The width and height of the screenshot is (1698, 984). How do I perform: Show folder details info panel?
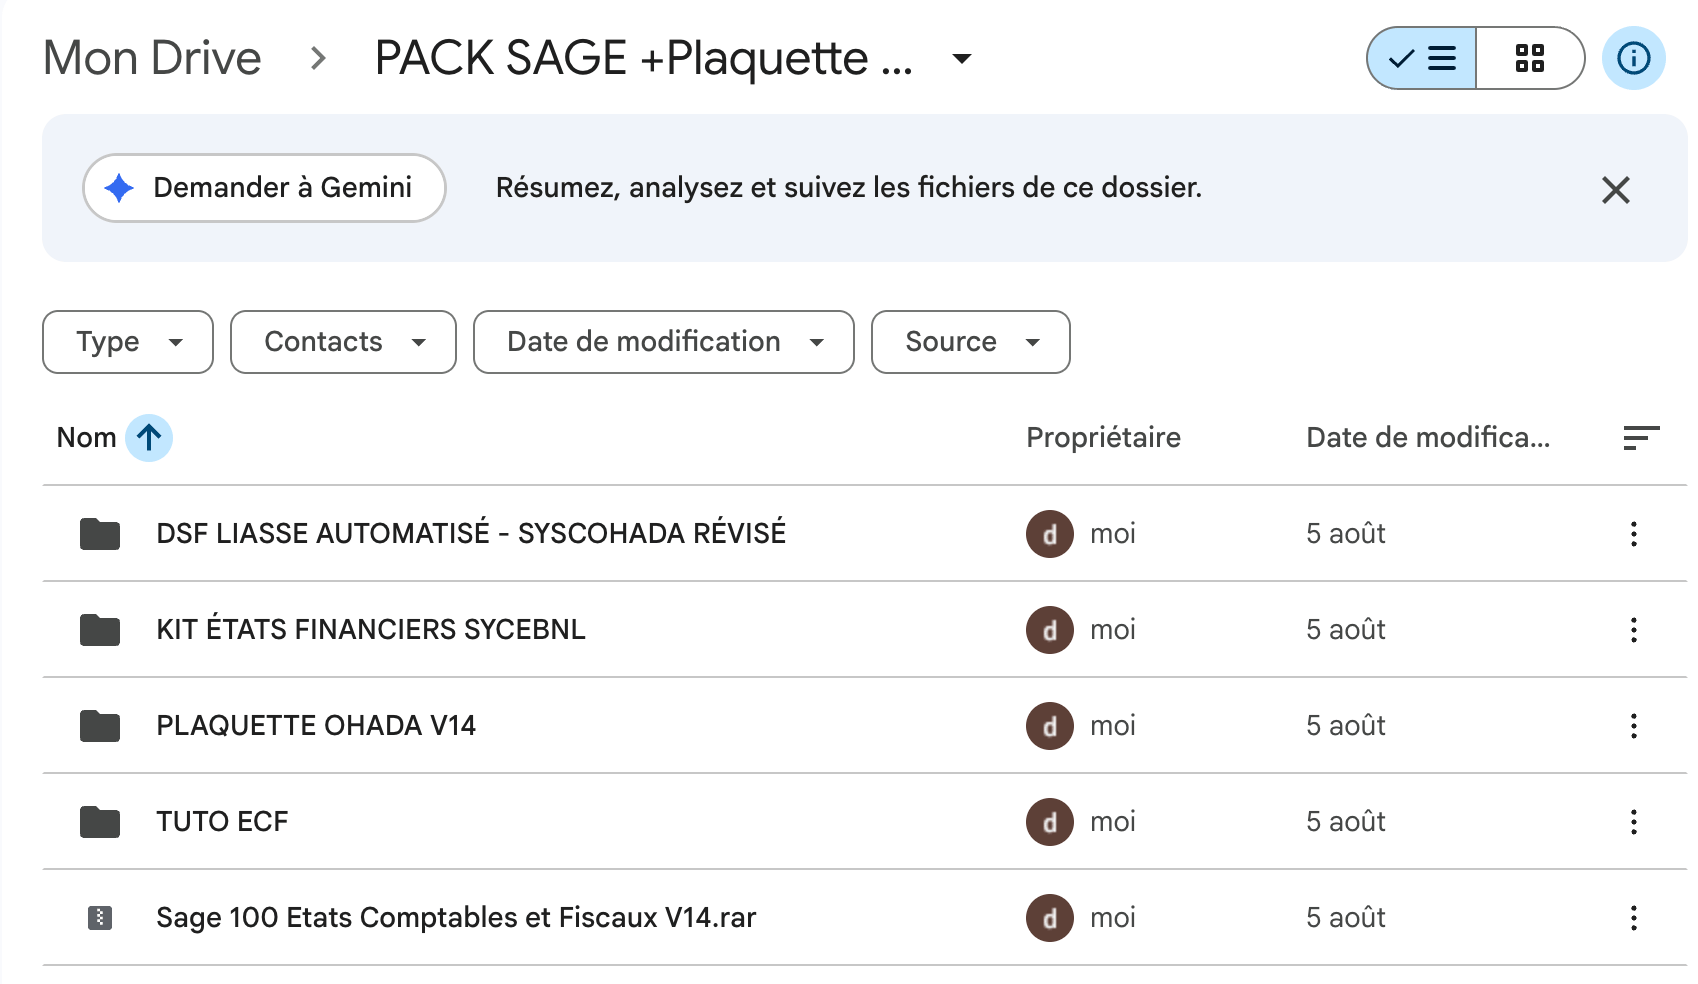[x=1634, y=58]
